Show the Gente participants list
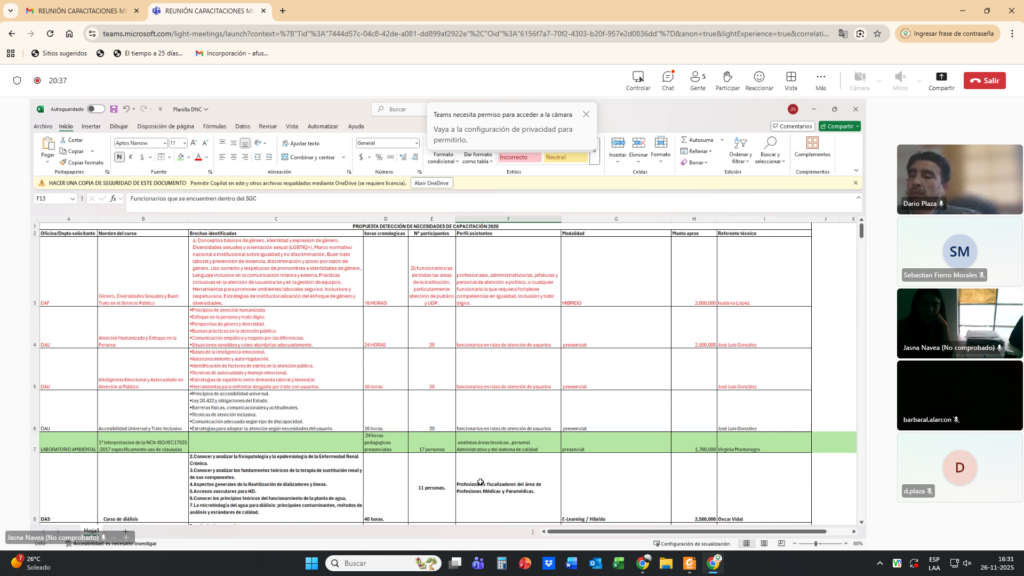1024x576 pixels. pyautogui.click(x=697, y=80)
